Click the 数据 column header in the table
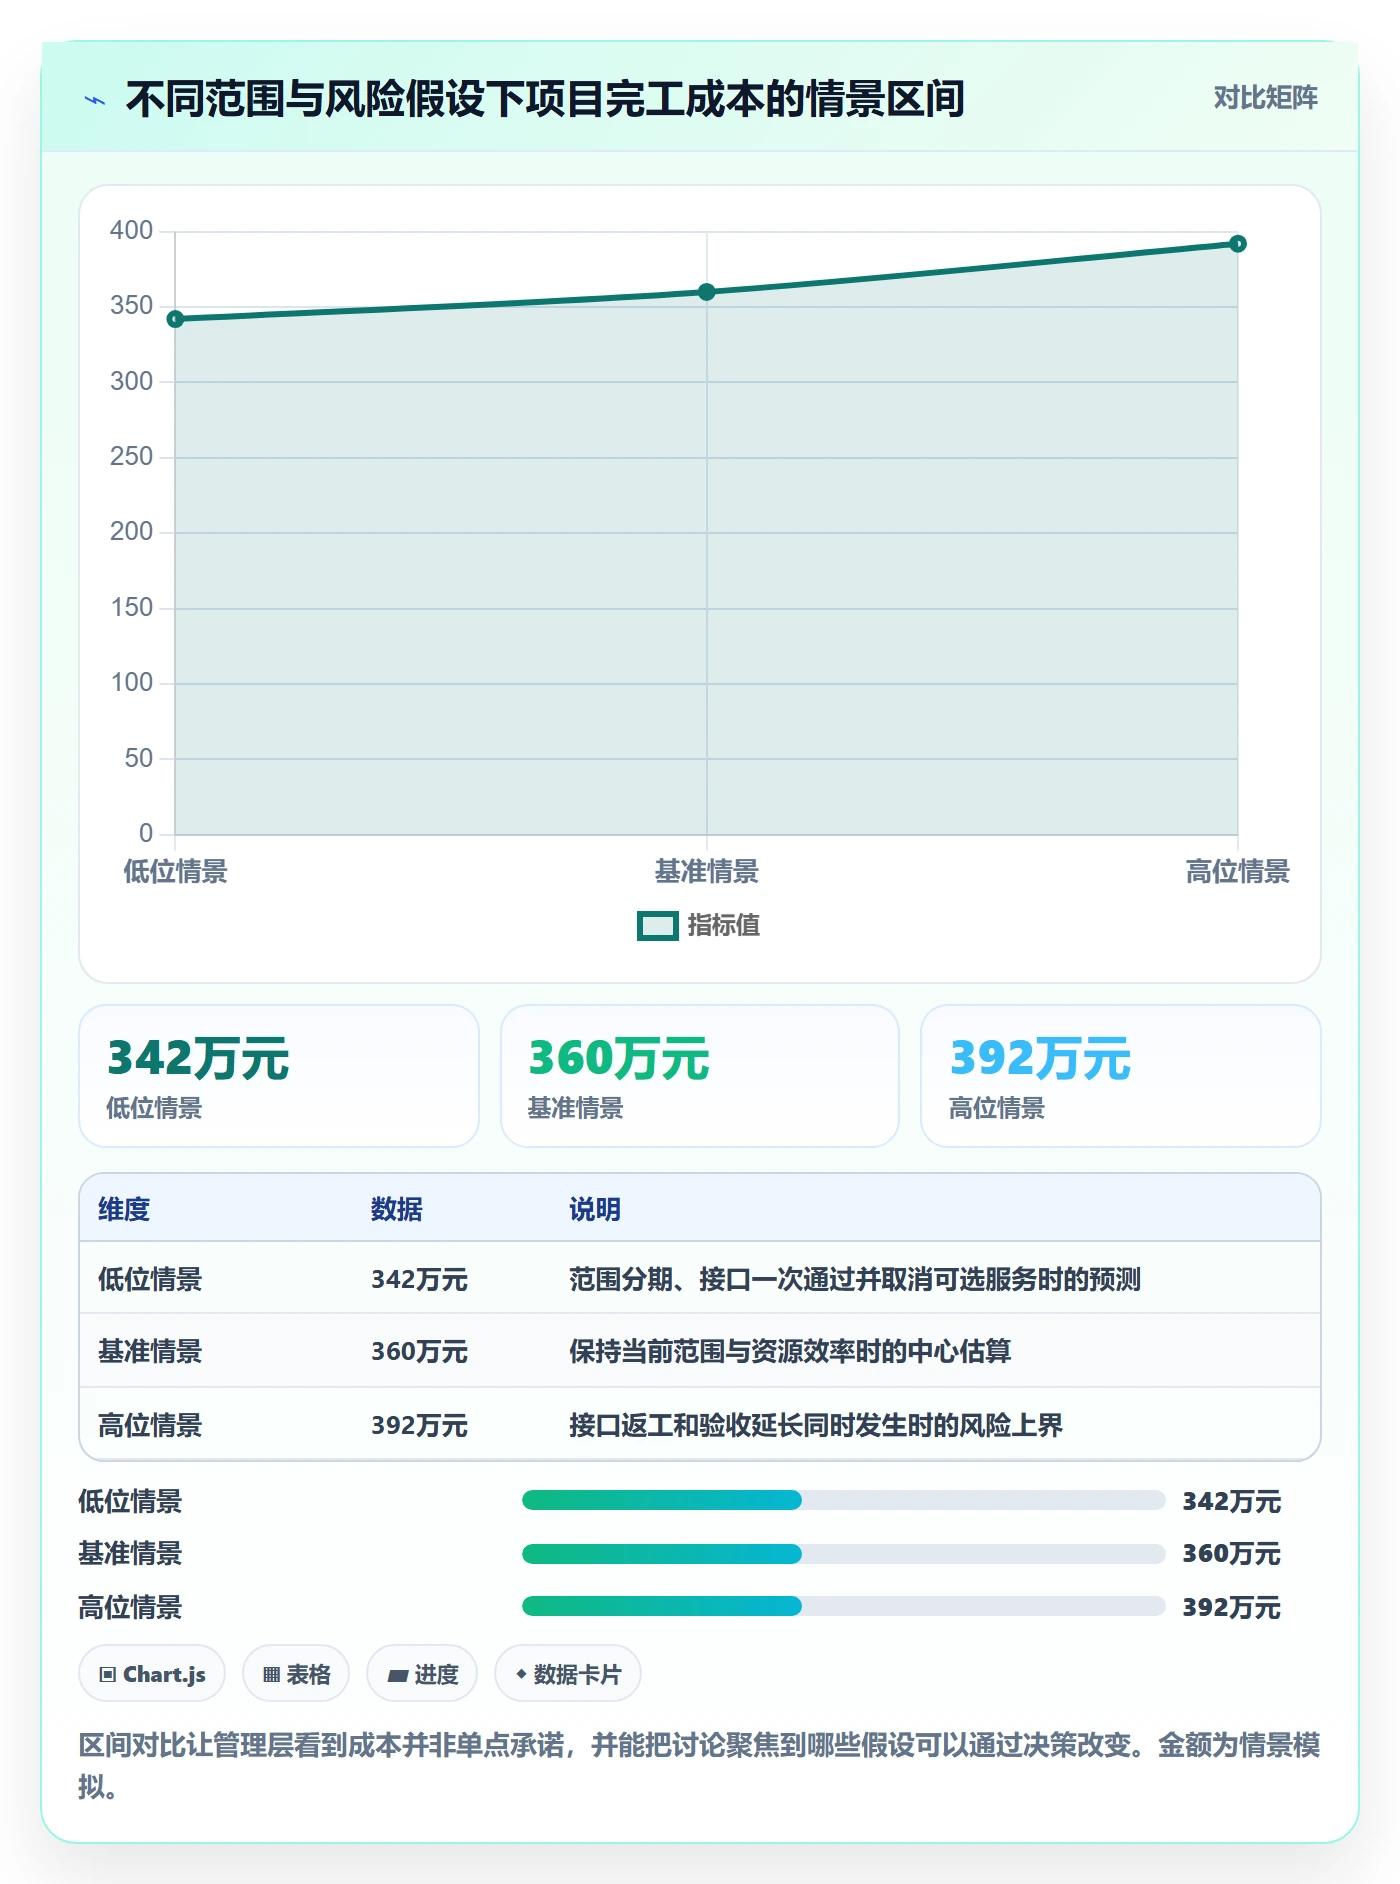Screen dimensions: 1400x1884 point(397,1210)
